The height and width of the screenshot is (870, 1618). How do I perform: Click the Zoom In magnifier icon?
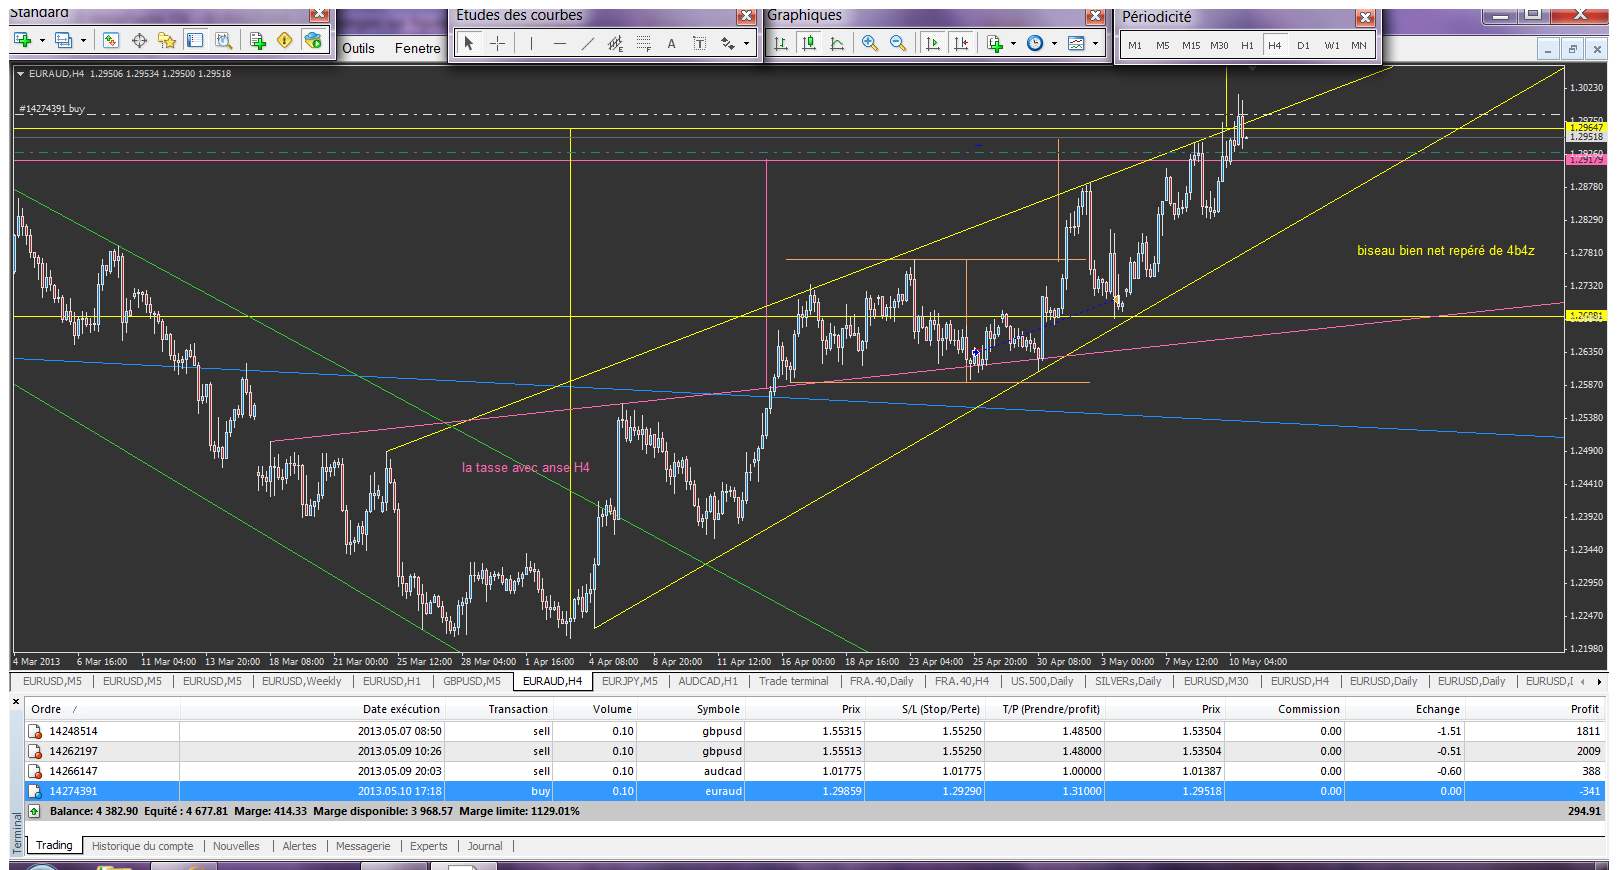[x=869, y=43]
